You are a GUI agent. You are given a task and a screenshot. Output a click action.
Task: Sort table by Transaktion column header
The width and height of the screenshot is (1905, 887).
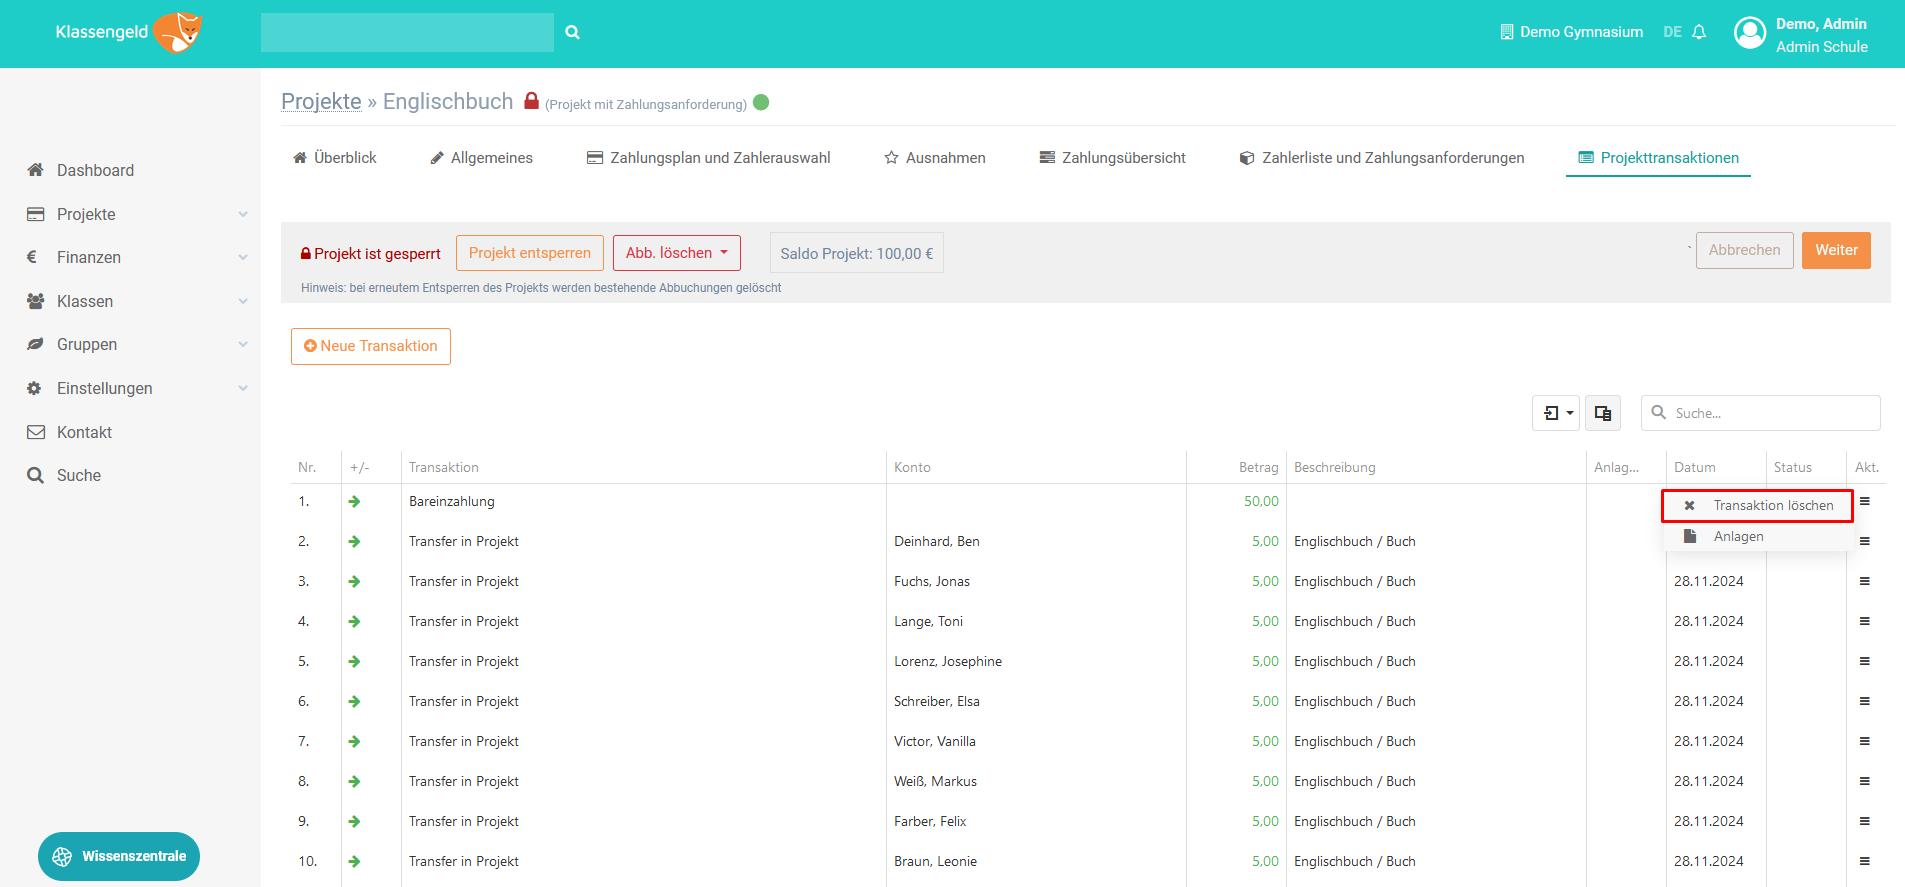(x=444, y=467)
